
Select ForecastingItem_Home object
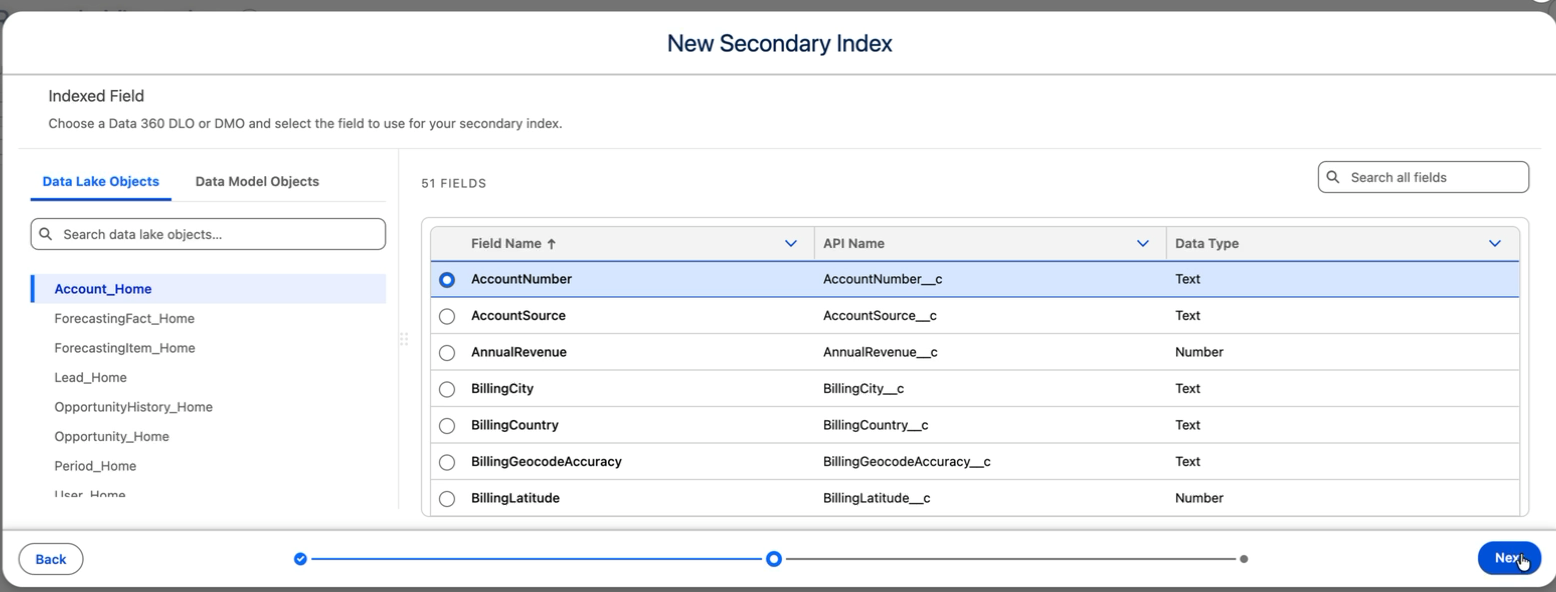[x=124, y=348]
